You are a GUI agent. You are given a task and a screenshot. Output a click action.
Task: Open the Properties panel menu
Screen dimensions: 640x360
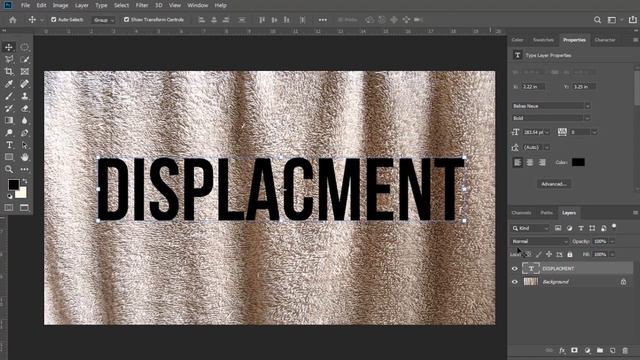[635, 40]
